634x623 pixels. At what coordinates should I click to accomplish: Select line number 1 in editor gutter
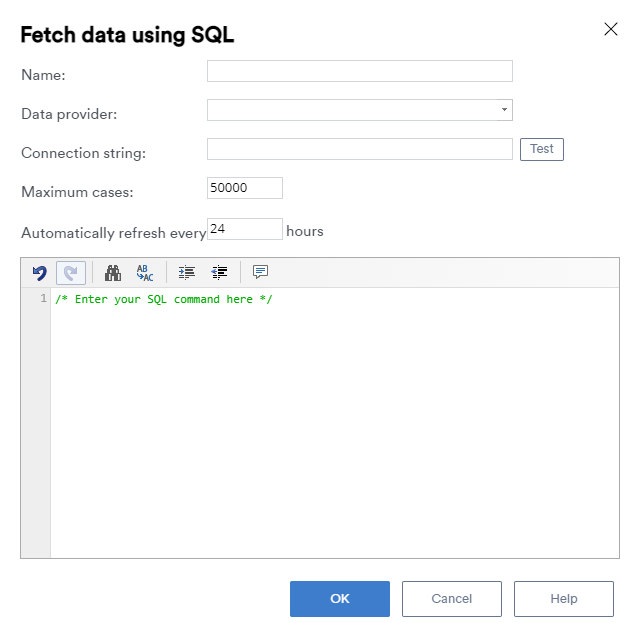tap(43, 298)
